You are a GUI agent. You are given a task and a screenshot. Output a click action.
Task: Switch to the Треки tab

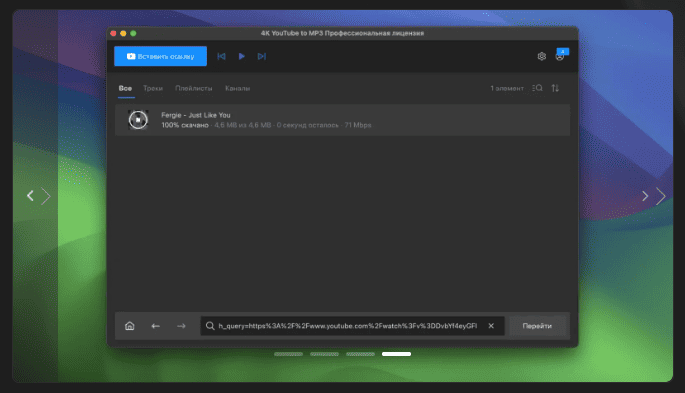(x=153, y=88)
